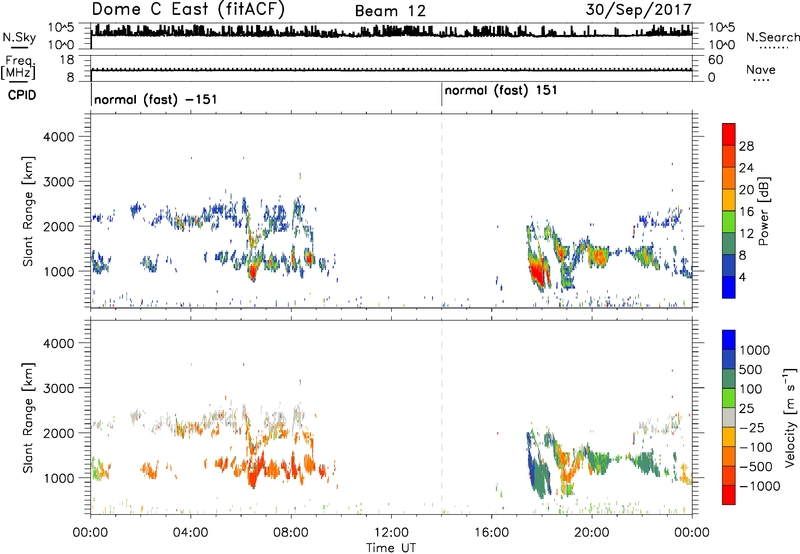Select the "N.Search" legend label
Image resolution: width=800 pixels, height=554 pixels.
tap(772, 37)
